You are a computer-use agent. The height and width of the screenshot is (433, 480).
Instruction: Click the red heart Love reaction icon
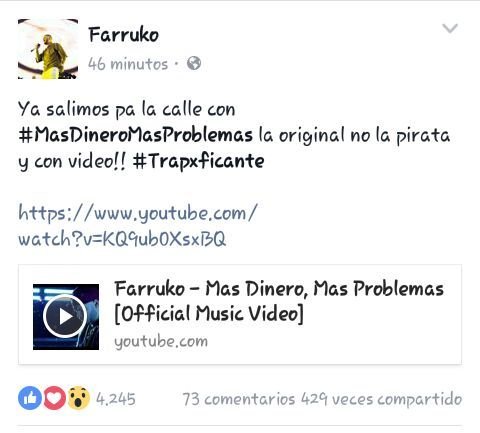click(x=54, y=398)
